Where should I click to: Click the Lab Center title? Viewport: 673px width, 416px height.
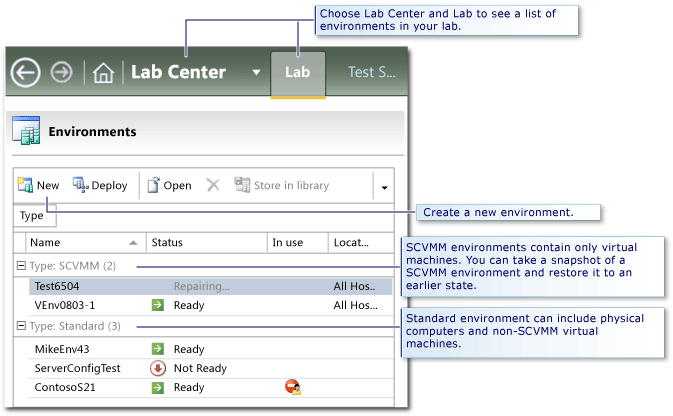click(178, 72)
